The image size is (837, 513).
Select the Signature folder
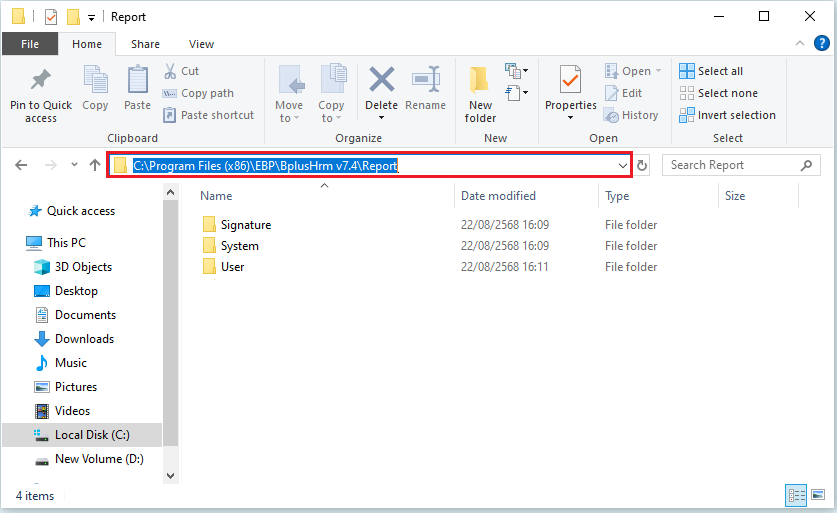[245, 225]
